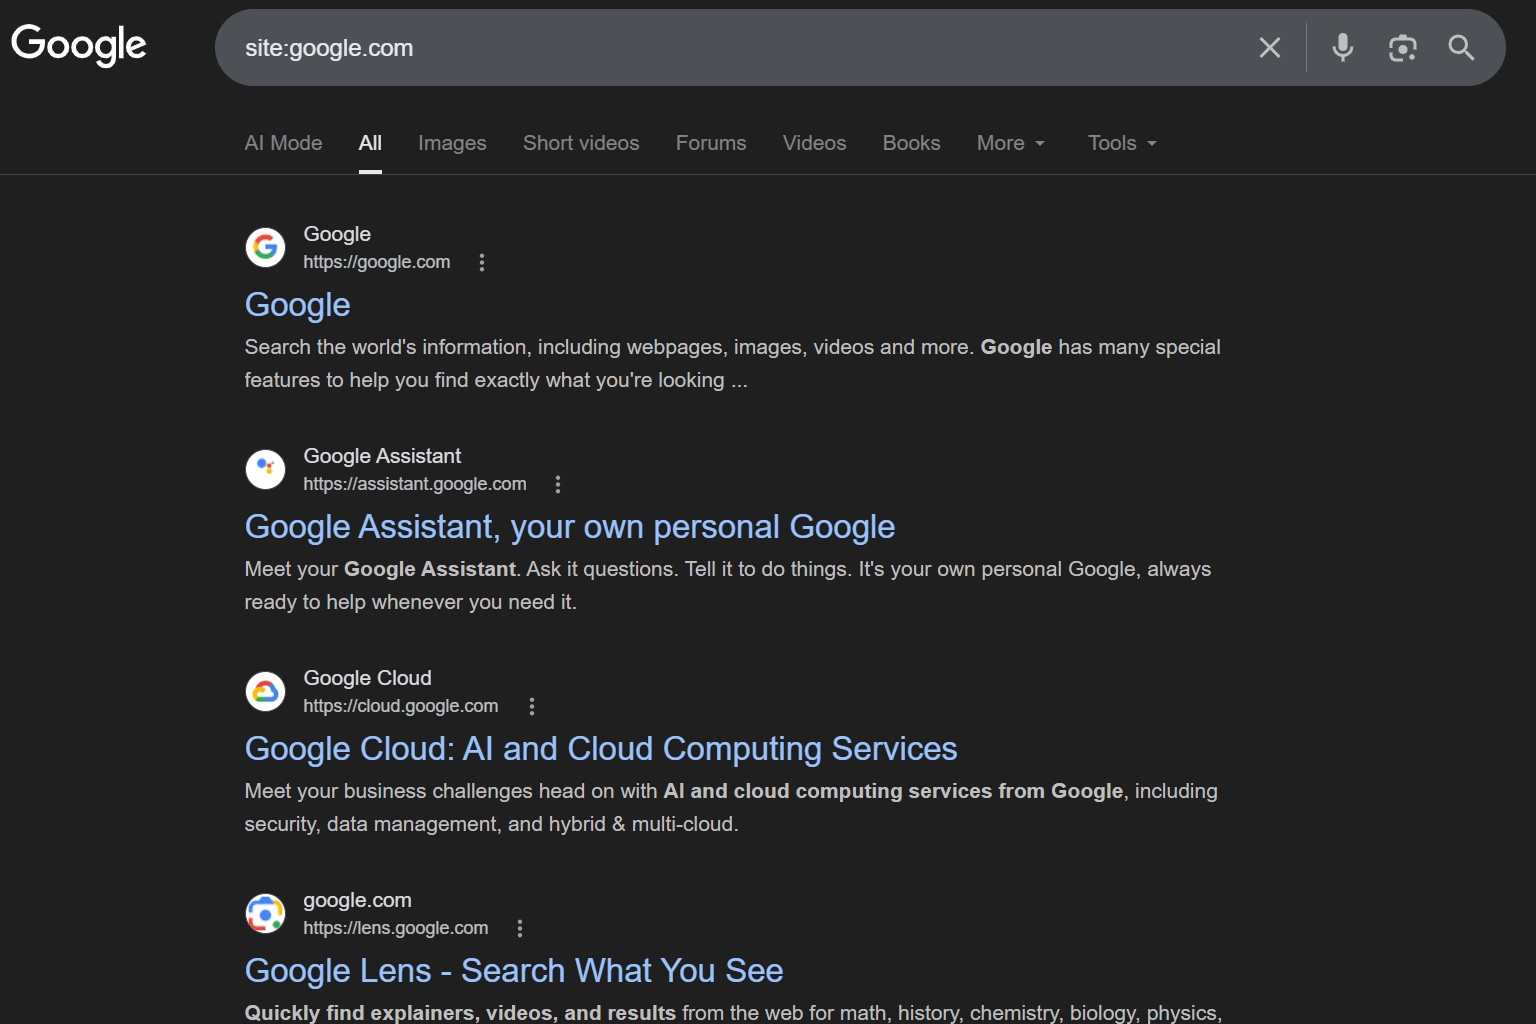Open the Google Assistant result link
The width and height of the screenshot is (1536, 1024).
(x=569, y=526)
